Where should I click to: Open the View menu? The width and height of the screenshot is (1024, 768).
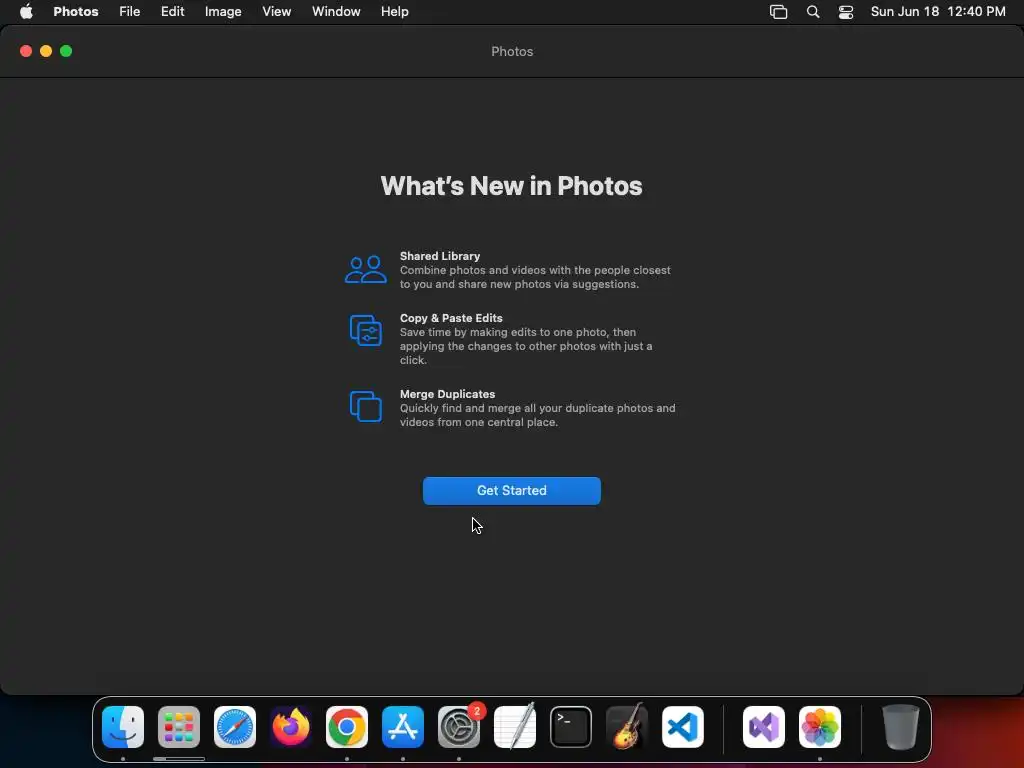[x=276, y=11]
